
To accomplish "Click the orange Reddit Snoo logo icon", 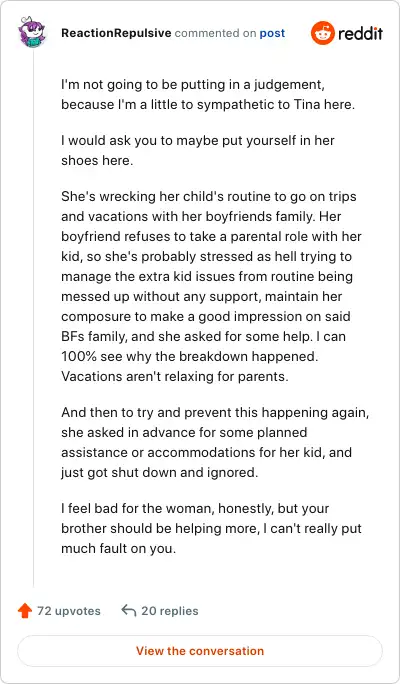I will coord(322,33).
